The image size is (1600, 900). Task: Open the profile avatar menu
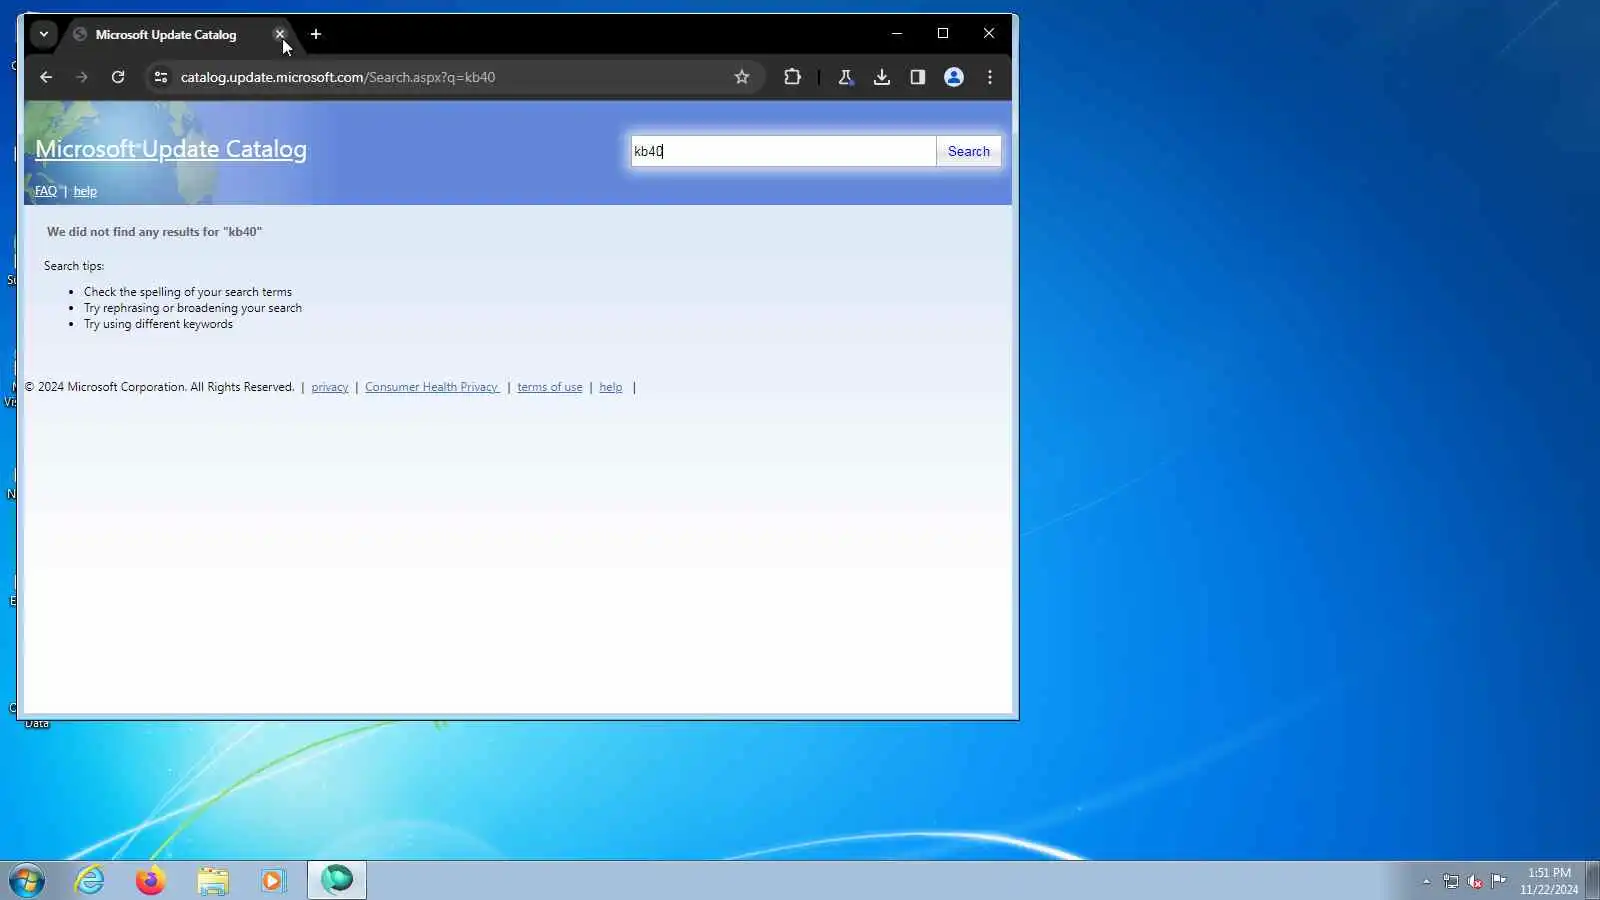[954, 77]
